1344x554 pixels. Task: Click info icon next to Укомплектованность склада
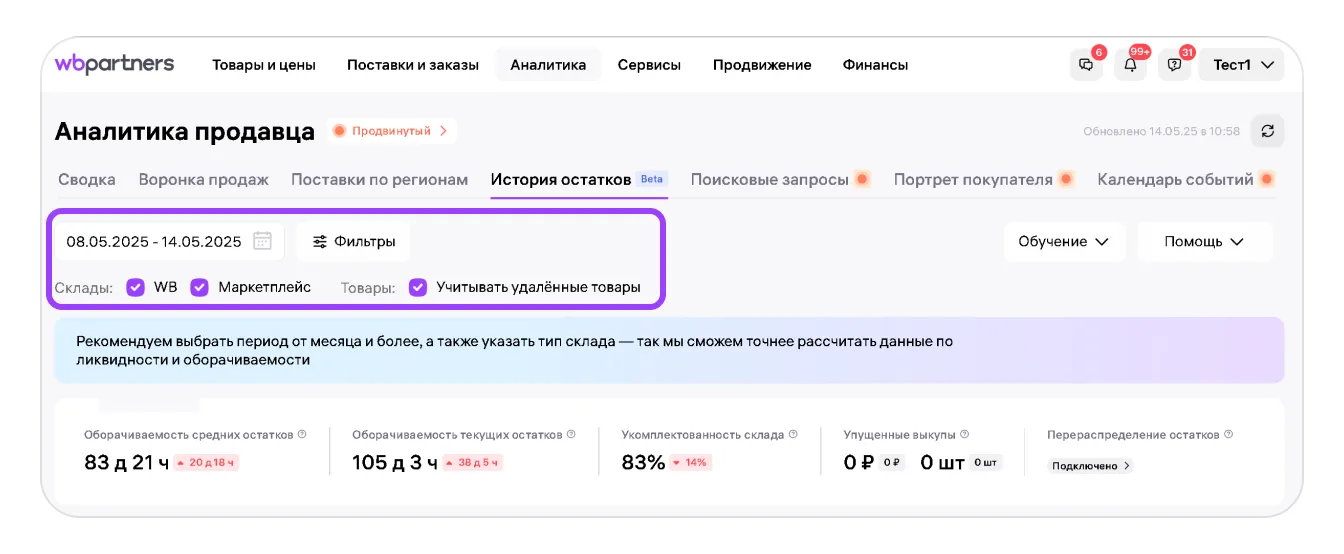pyautogui.click(x=794, y=435)
